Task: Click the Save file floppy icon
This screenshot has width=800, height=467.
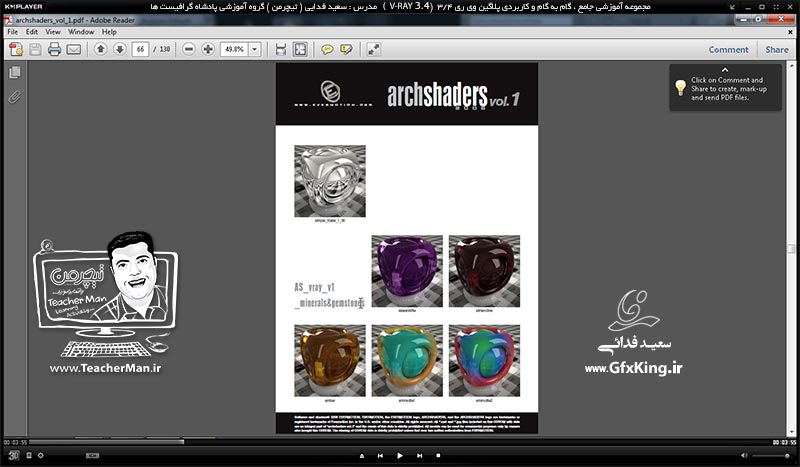Action: 35,49
